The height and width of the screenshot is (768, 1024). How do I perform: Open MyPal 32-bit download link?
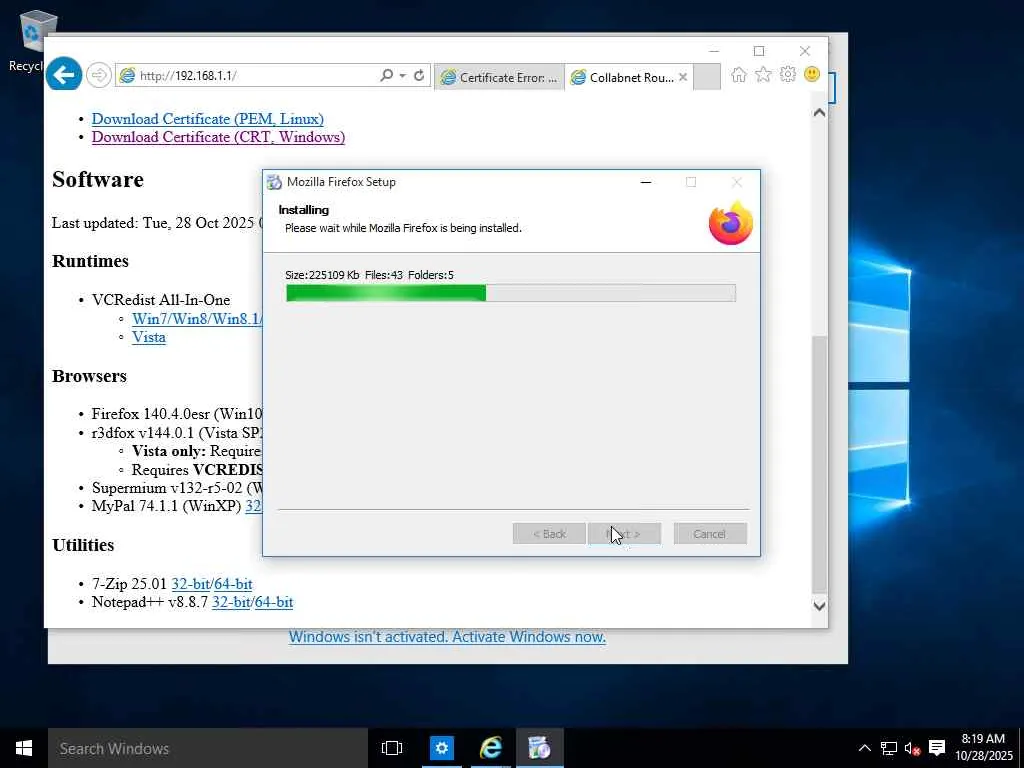click(253, 506)
